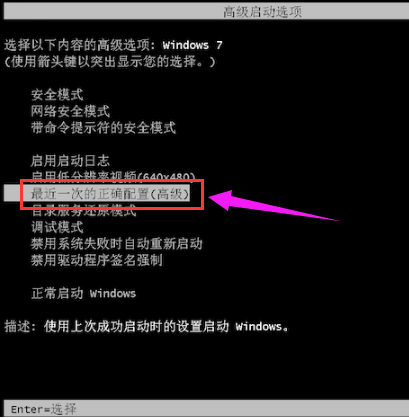The height and width of the screenshot is (418, 409).
Task: Select 启用低分辨率视频(640x480) option
Action: [113, 176]
